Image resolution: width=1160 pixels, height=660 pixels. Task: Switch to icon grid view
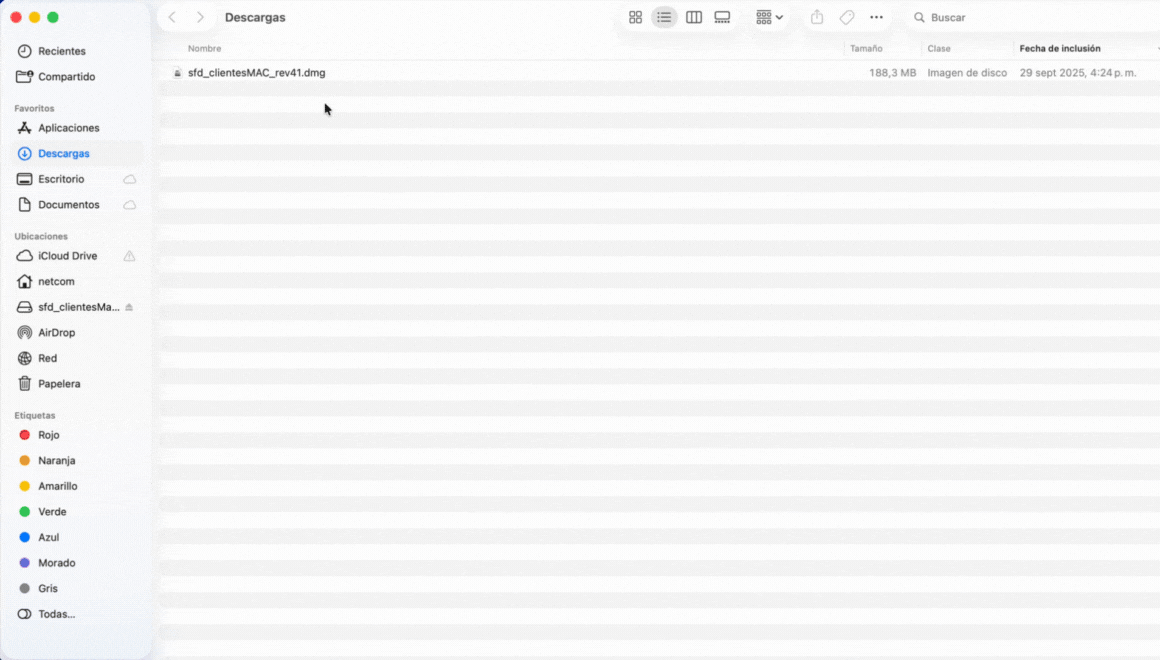pyautogui.click(x=635, y=18)
